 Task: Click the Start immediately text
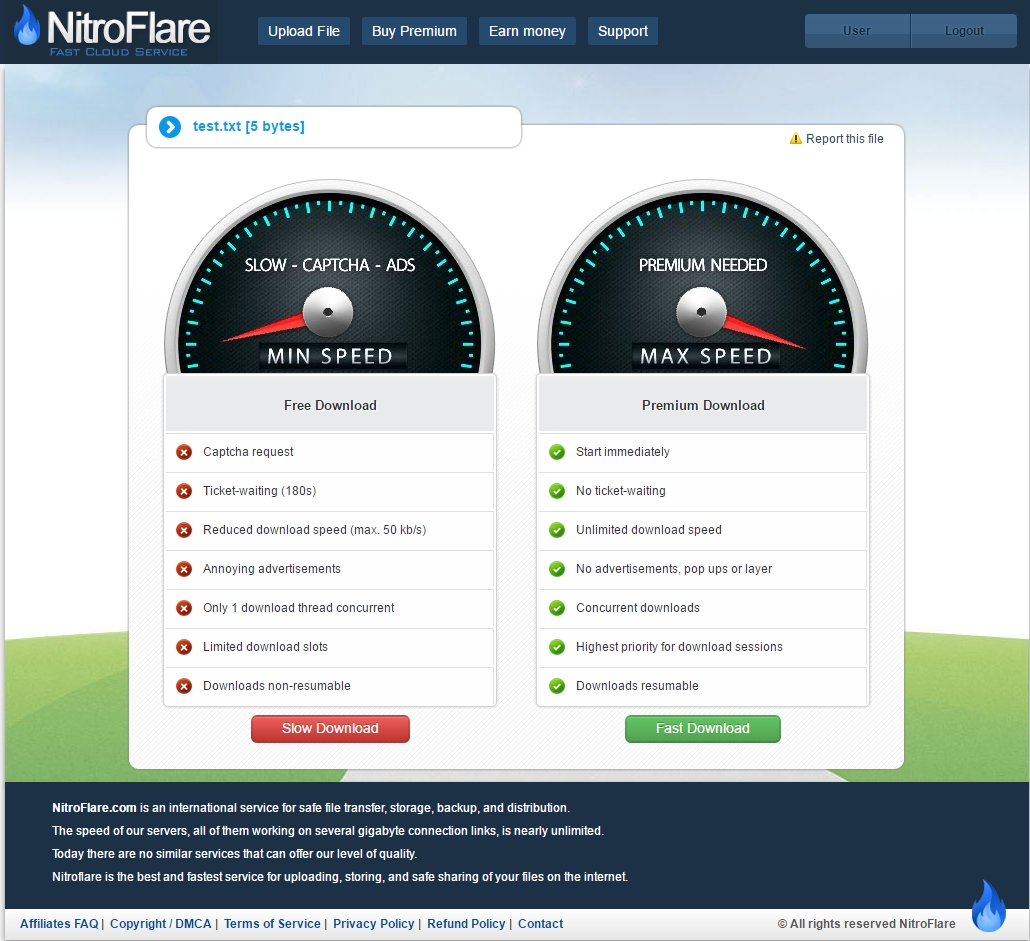click(x=623, y=452)
